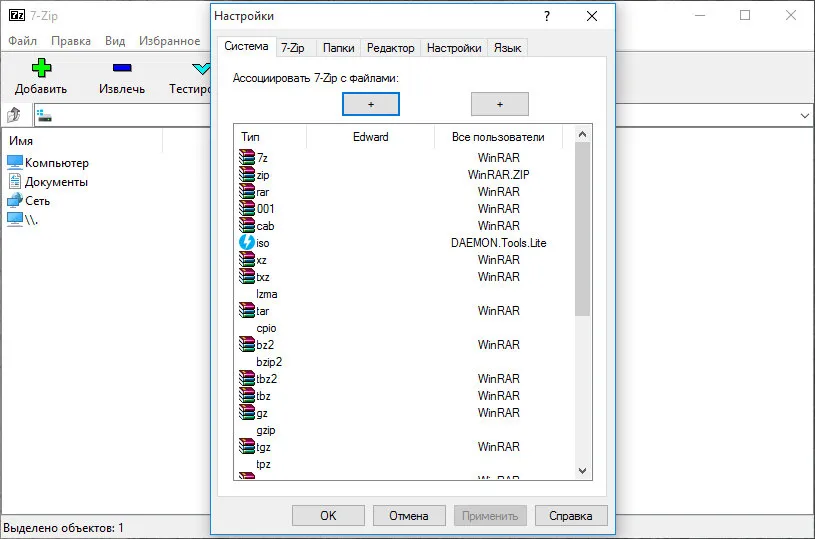Screen dimensions: 815x539
Task: Select the \\. device icon
Action: [x=15, y=219]
